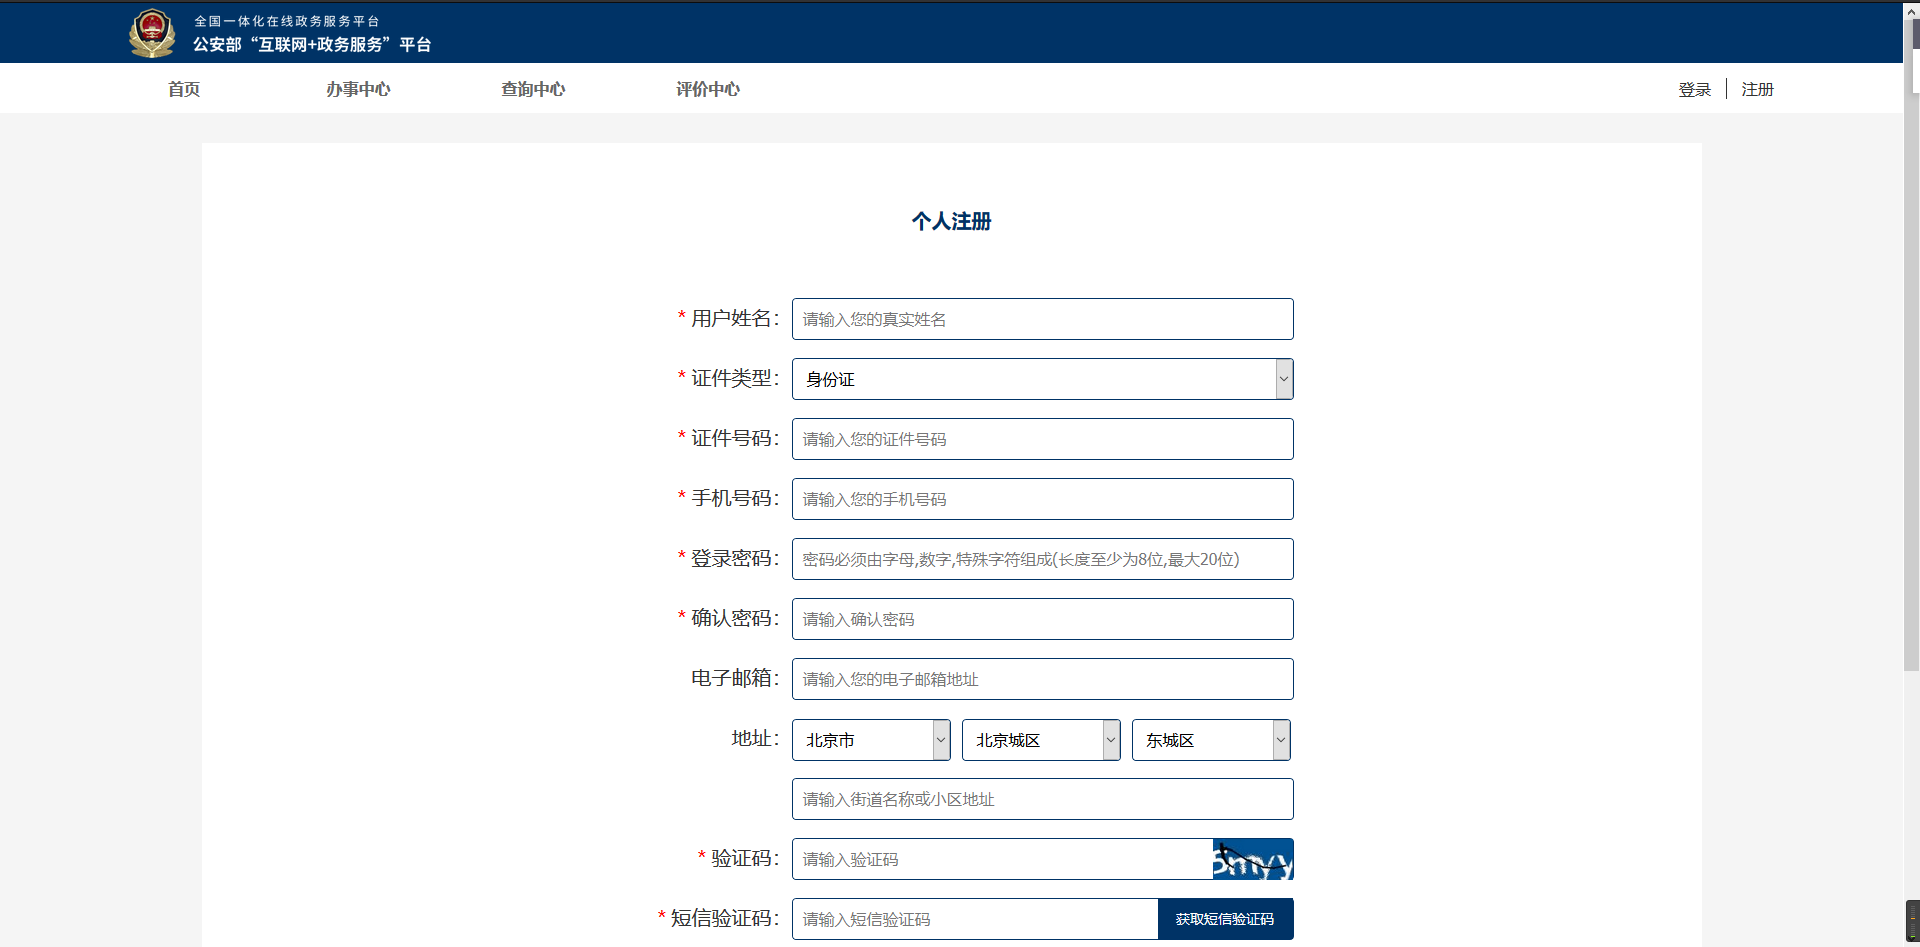Image resolution: width=1920 pixels, height=947 pixels.
Task: Expand the district dropdown showing 东城区
Action: [x=1211, y=740]
